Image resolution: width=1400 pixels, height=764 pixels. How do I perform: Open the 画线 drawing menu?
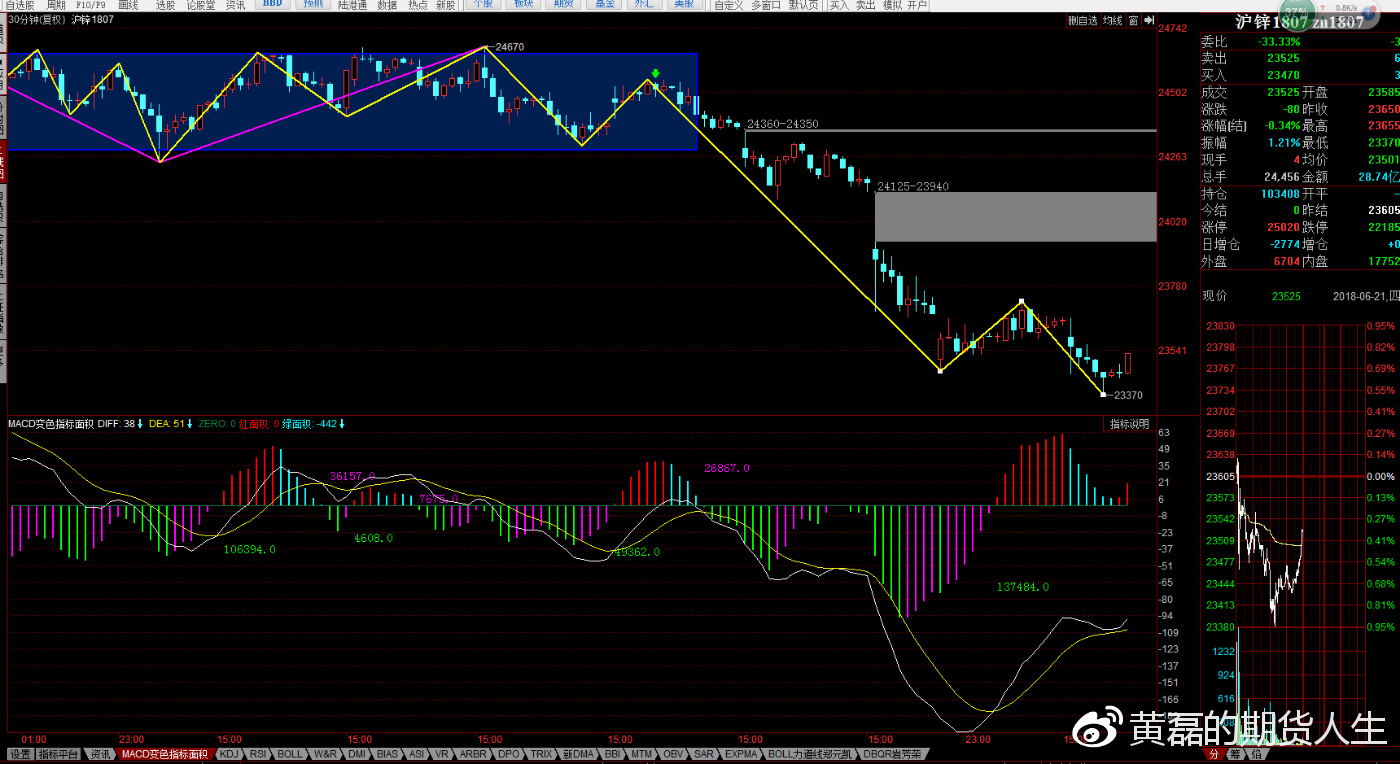point(128,5)
